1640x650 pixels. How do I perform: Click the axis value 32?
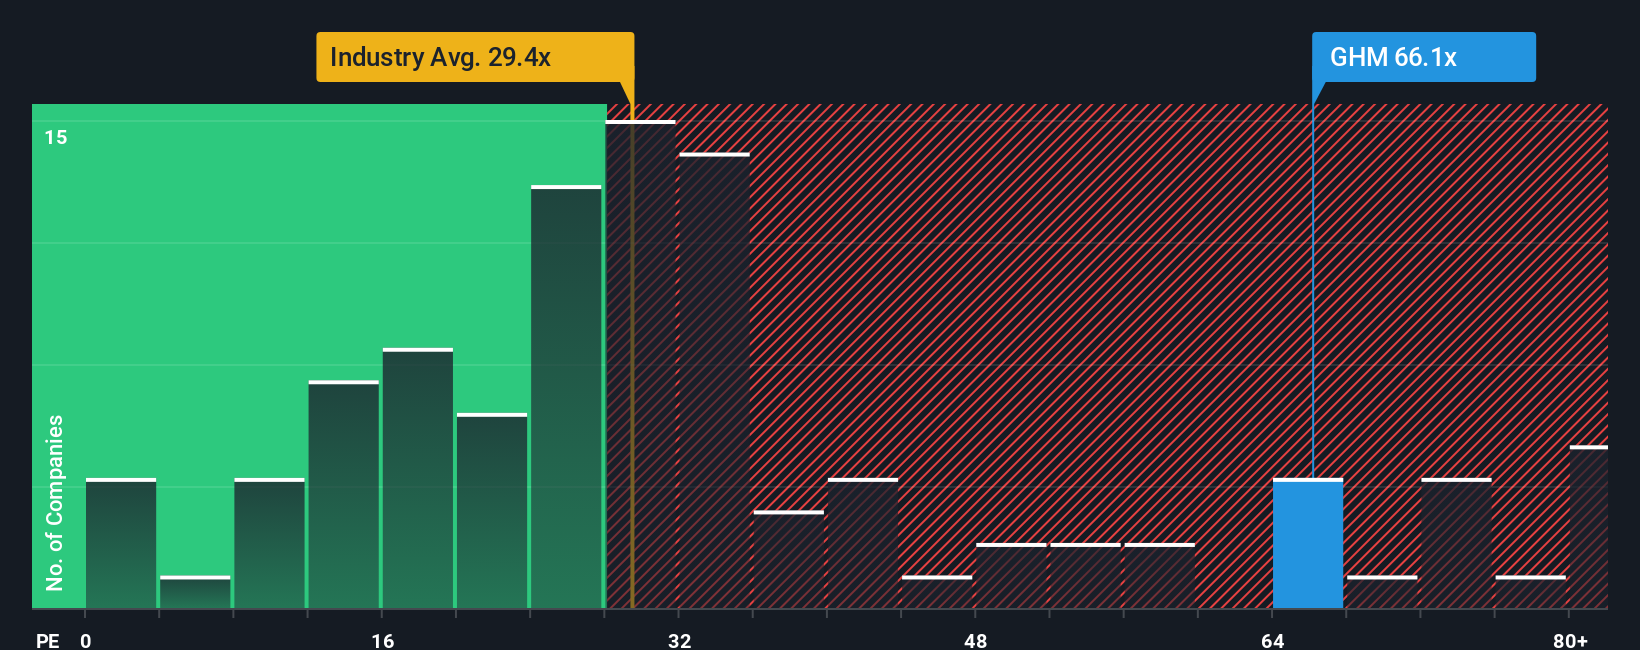tap(680, 640)
